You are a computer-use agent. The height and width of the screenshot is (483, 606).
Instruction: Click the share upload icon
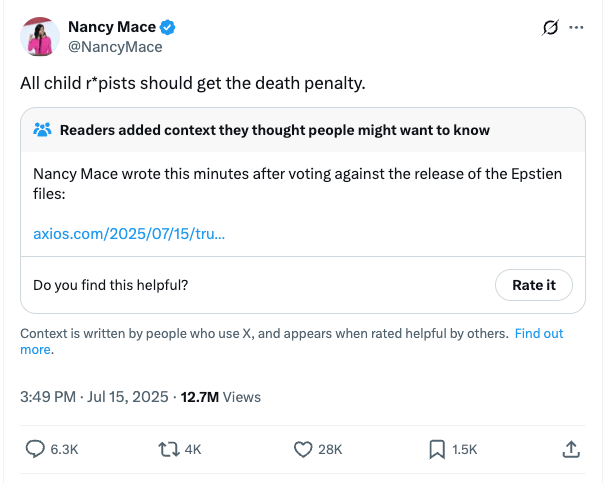coord(571,450)
